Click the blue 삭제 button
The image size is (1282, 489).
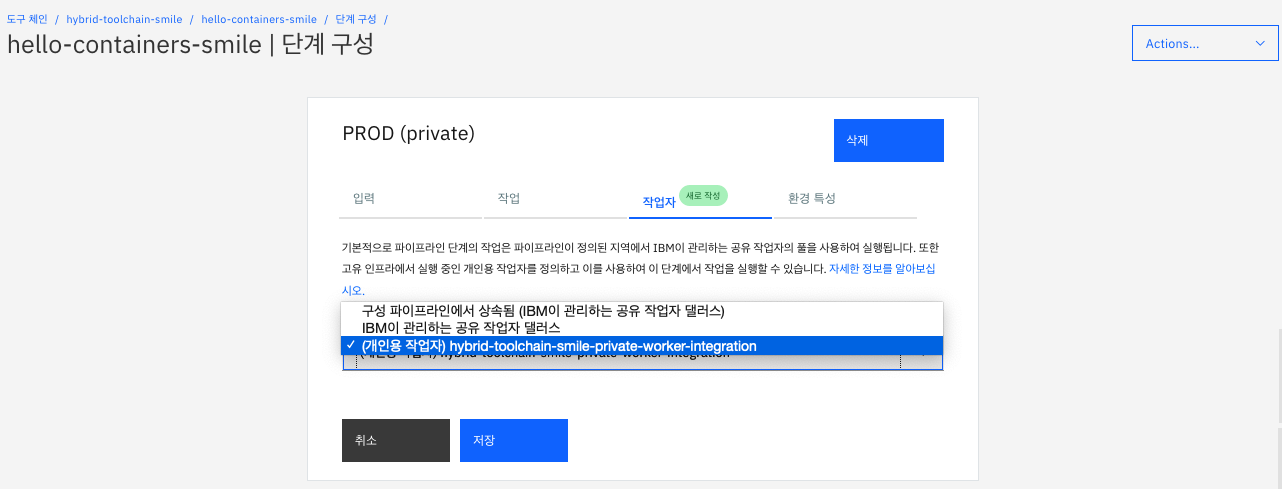point(889,140)
